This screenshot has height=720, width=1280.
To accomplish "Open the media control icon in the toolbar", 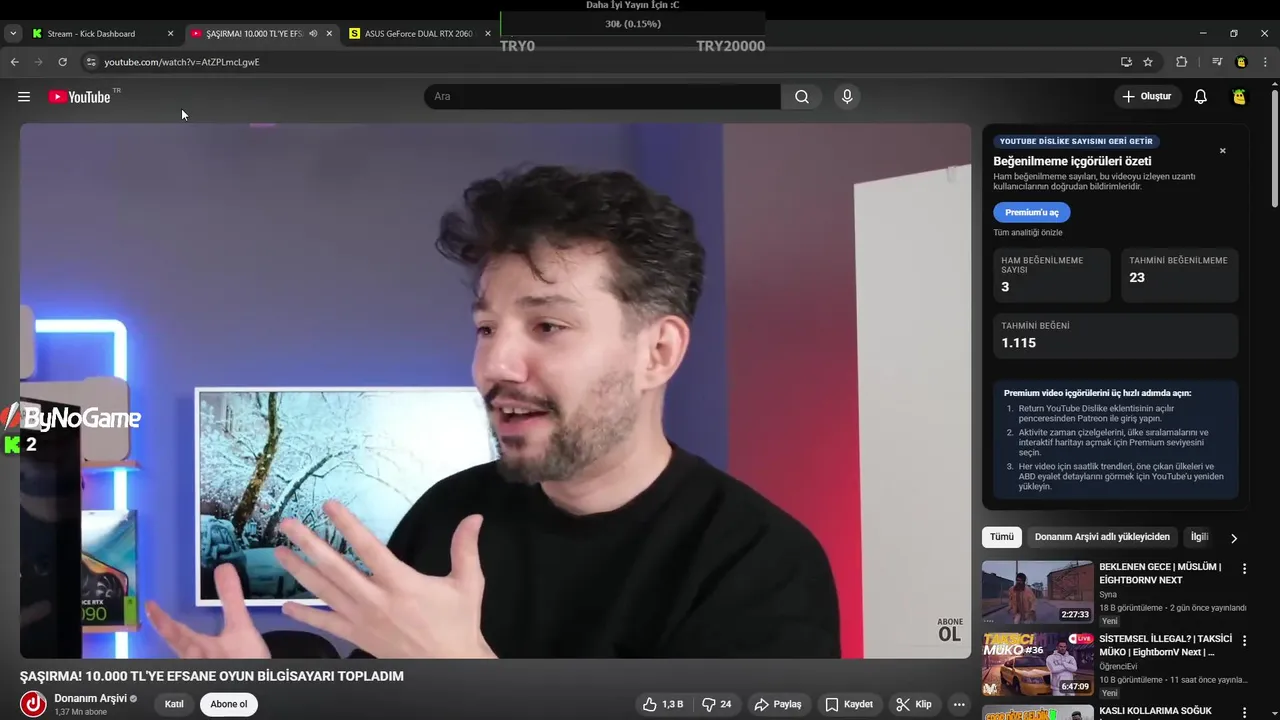I will point(1217,62).
